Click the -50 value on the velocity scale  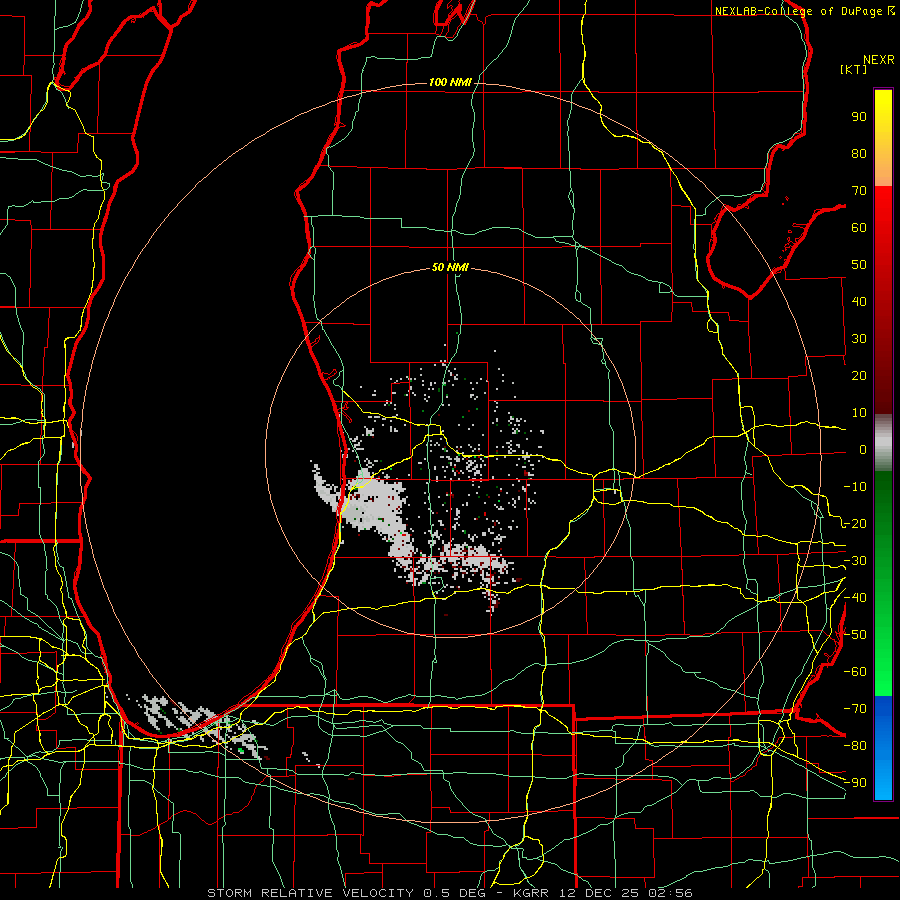pyautogui.click(x=855, y=635)
